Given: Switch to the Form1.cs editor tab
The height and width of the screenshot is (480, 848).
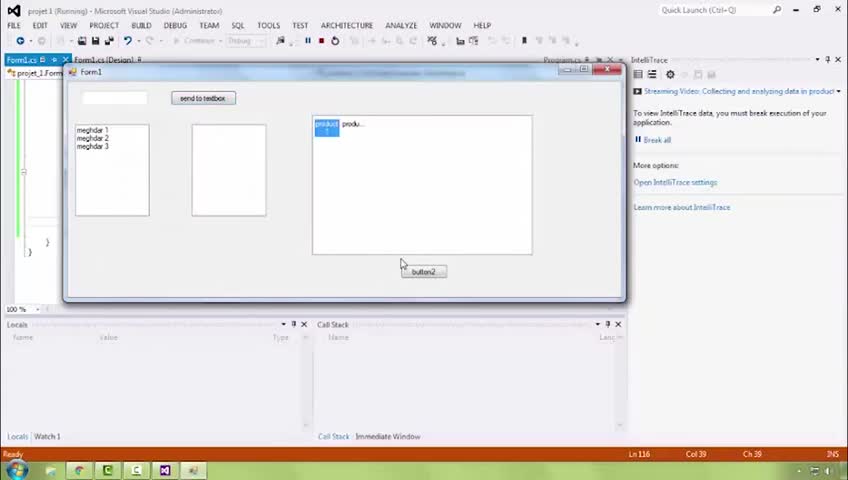Looking at the screenshot, I should 22,60.
